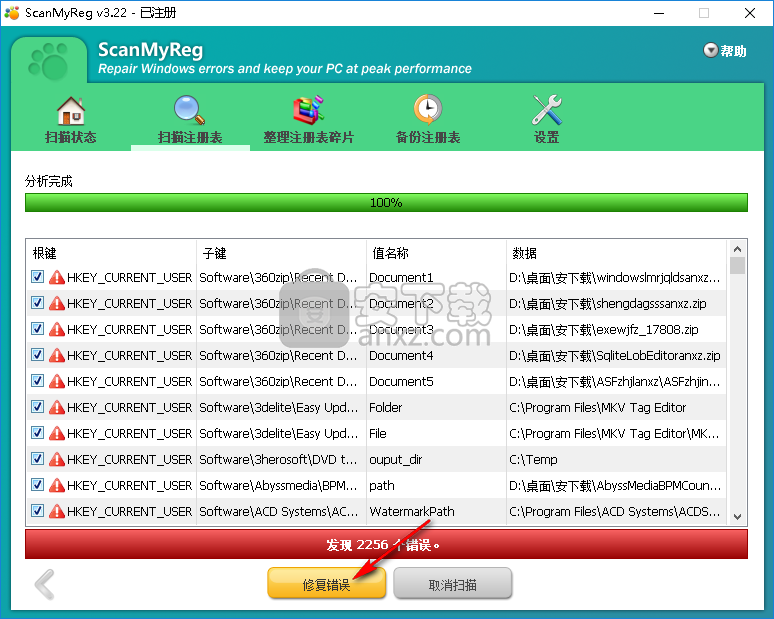Click the 帮助 dropdown icon
Screen dimensions: 774x619
point(710,50)
